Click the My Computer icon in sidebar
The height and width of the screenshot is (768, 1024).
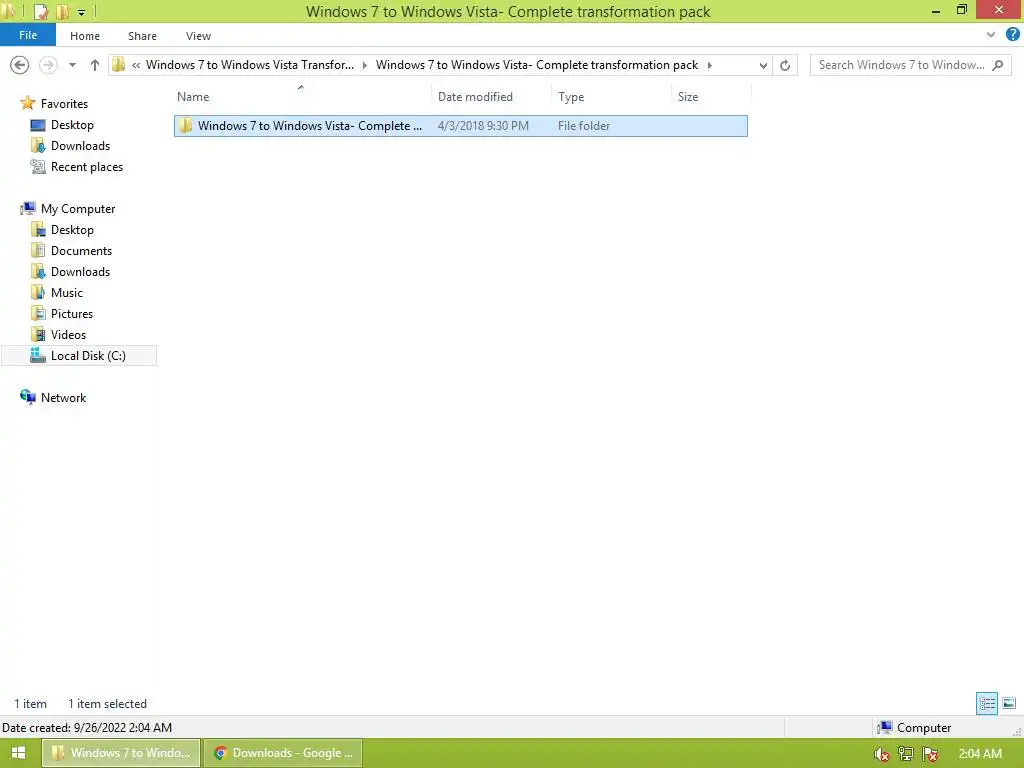tap(27, 208)
